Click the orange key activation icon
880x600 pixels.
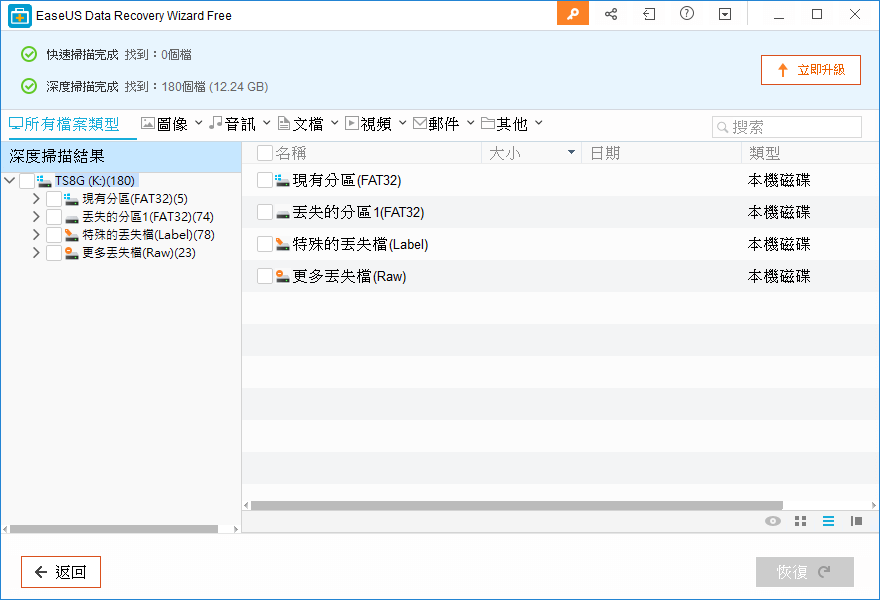tap(573, 14)
